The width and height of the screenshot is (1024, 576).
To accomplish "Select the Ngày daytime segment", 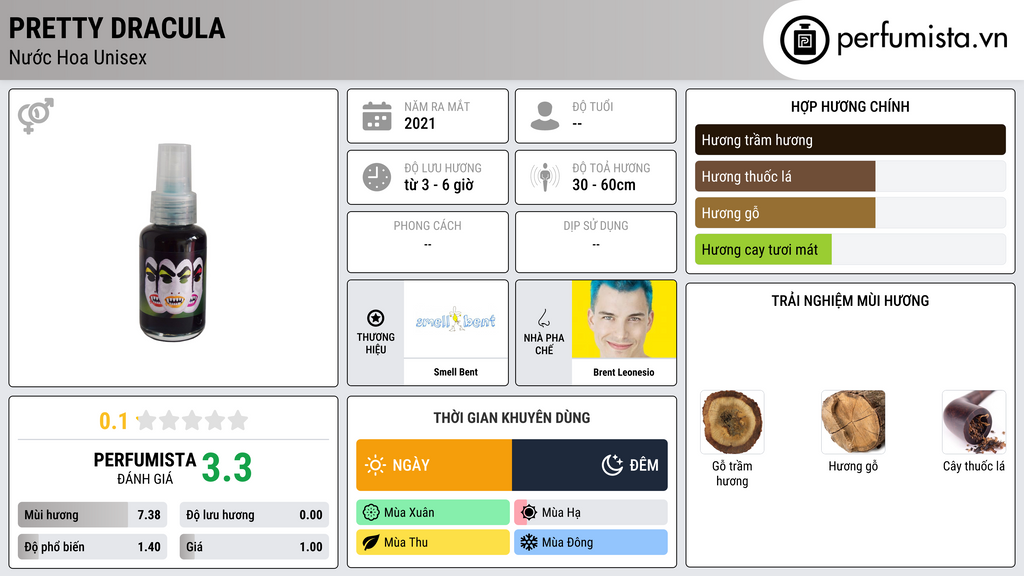I will 434,465.
